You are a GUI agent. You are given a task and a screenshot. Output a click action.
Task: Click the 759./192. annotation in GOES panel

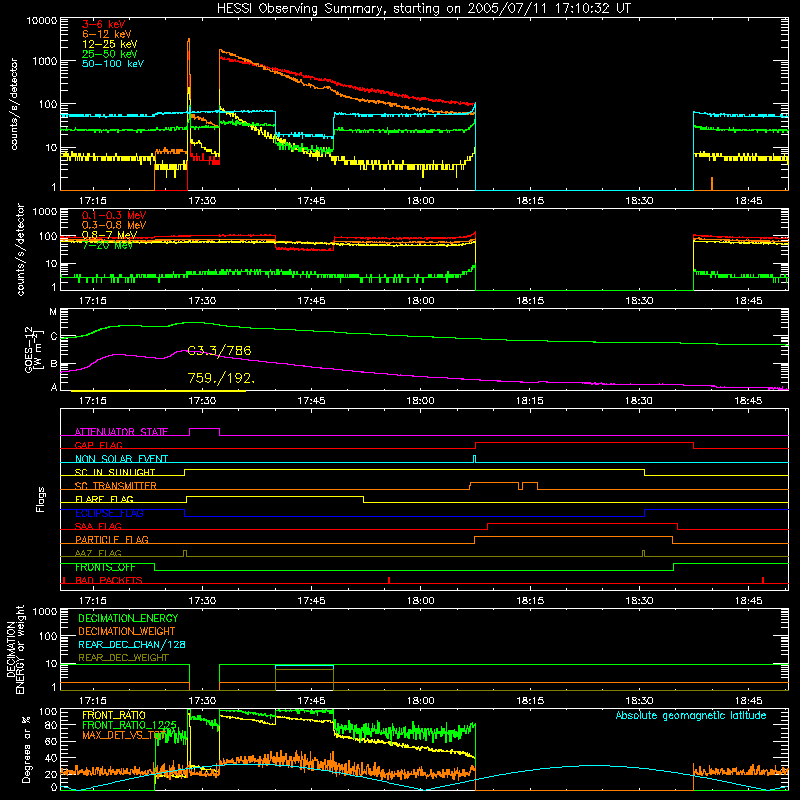(221, 378)
